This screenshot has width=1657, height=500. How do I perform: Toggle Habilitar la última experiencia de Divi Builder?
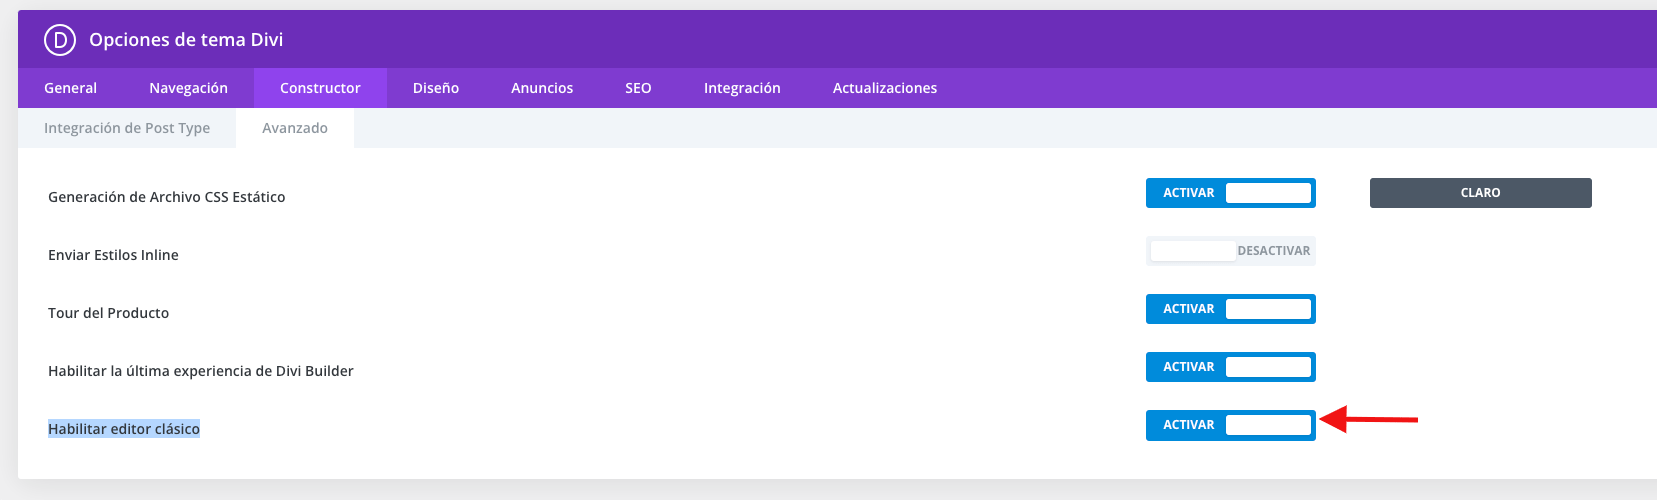tap(1231, 367)
